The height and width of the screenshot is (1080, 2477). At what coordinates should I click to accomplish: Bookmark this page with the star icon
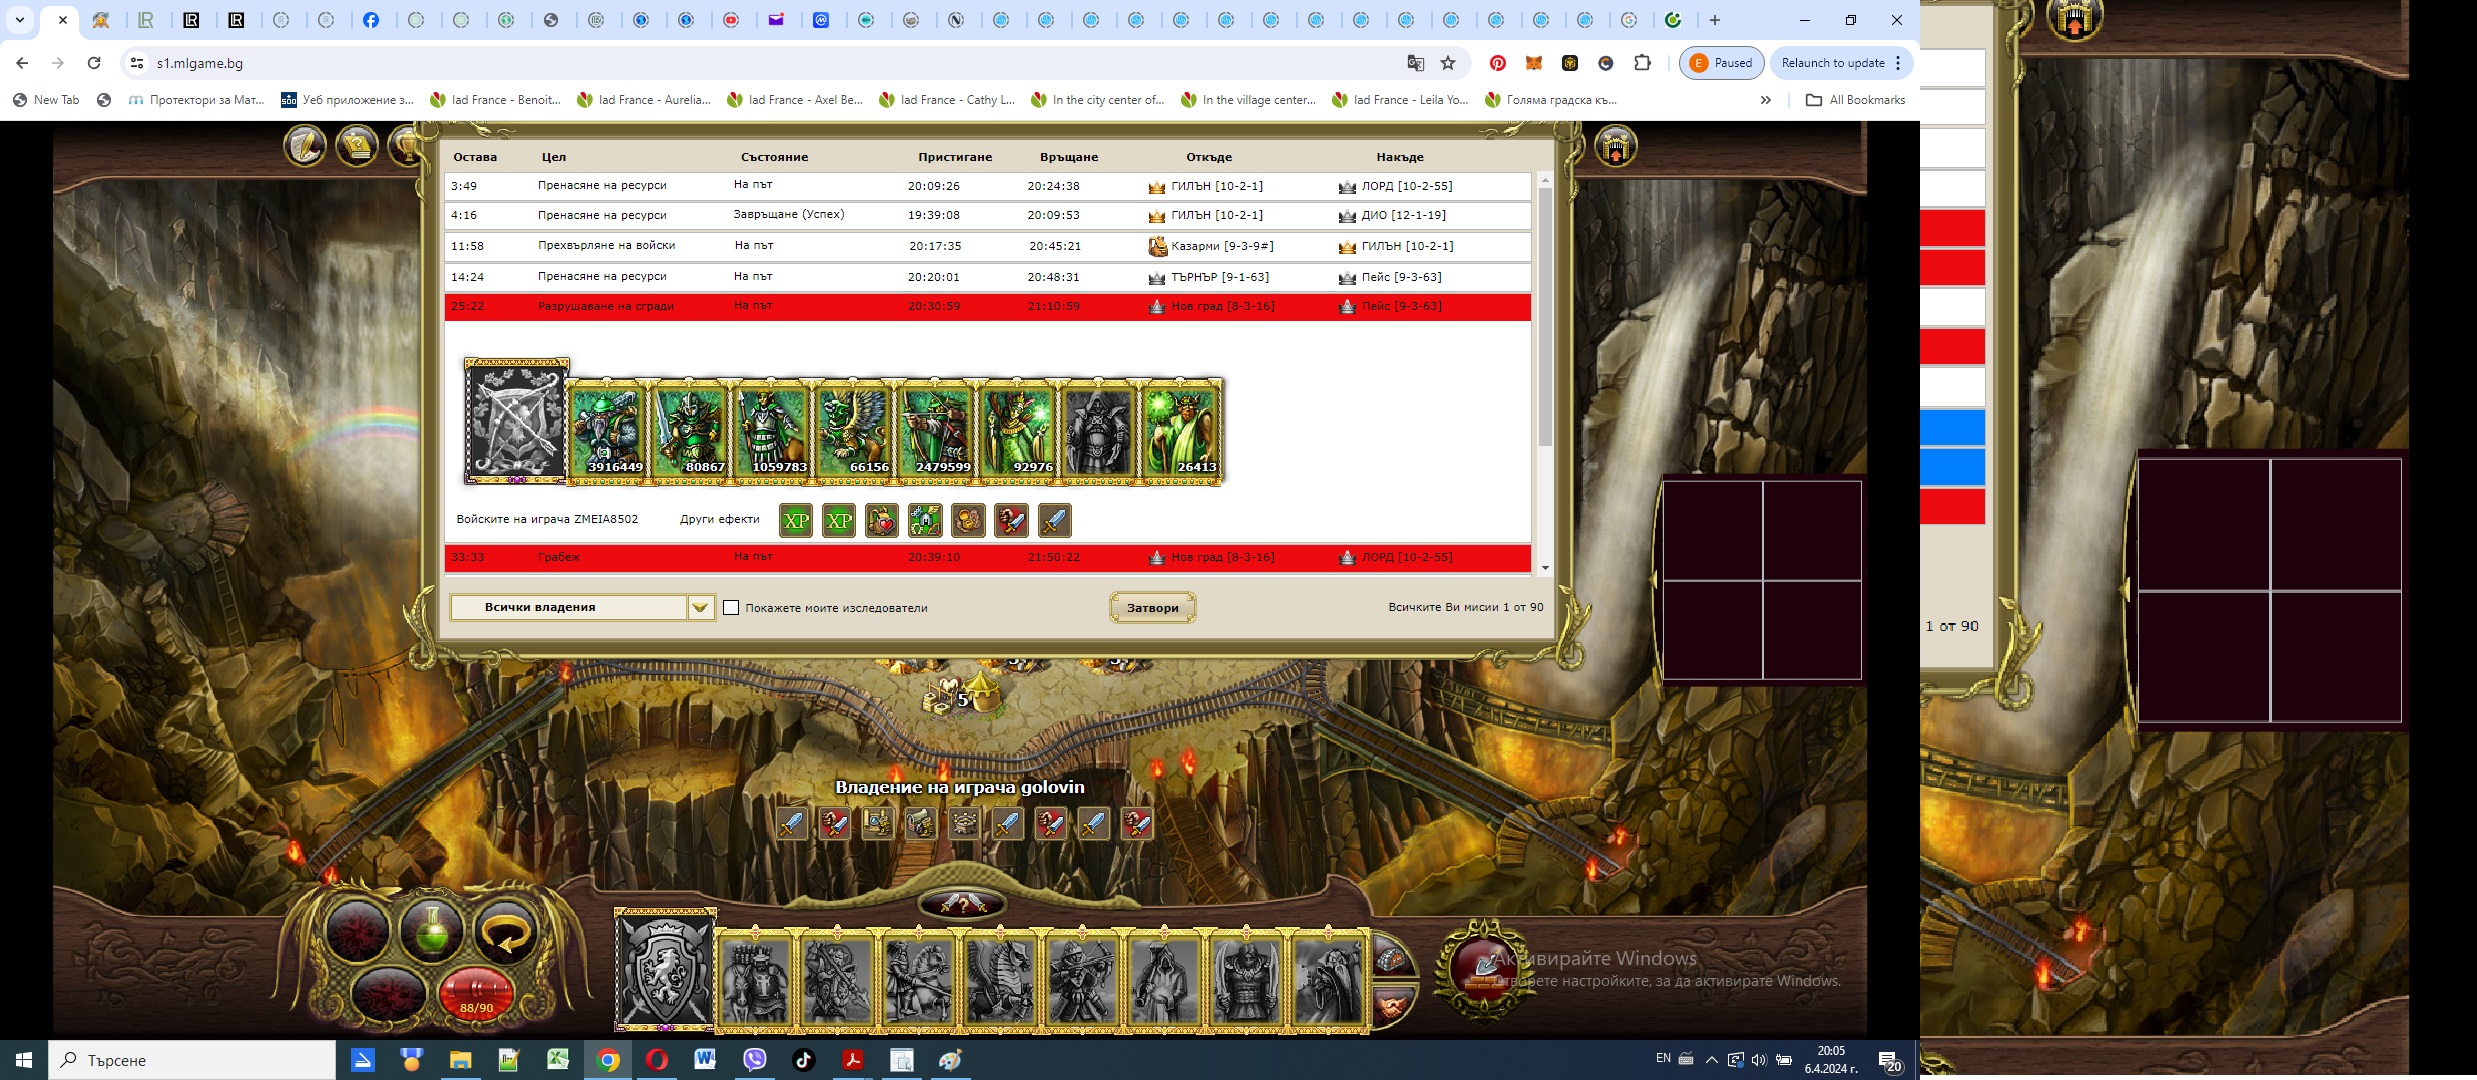coord(1447,63)
